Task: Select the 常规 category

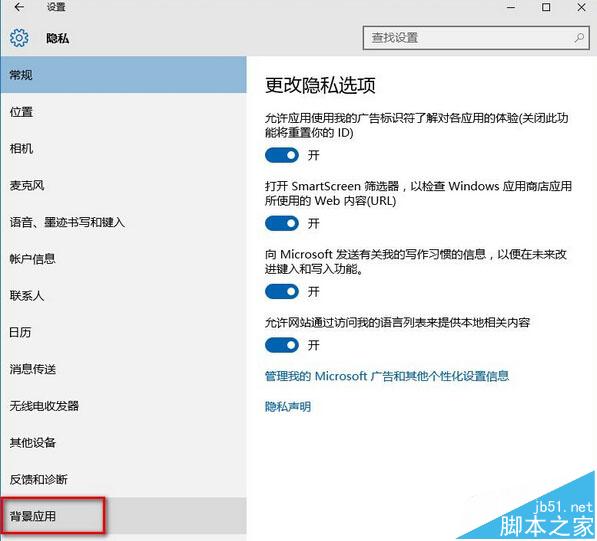Action: point(123,75)
